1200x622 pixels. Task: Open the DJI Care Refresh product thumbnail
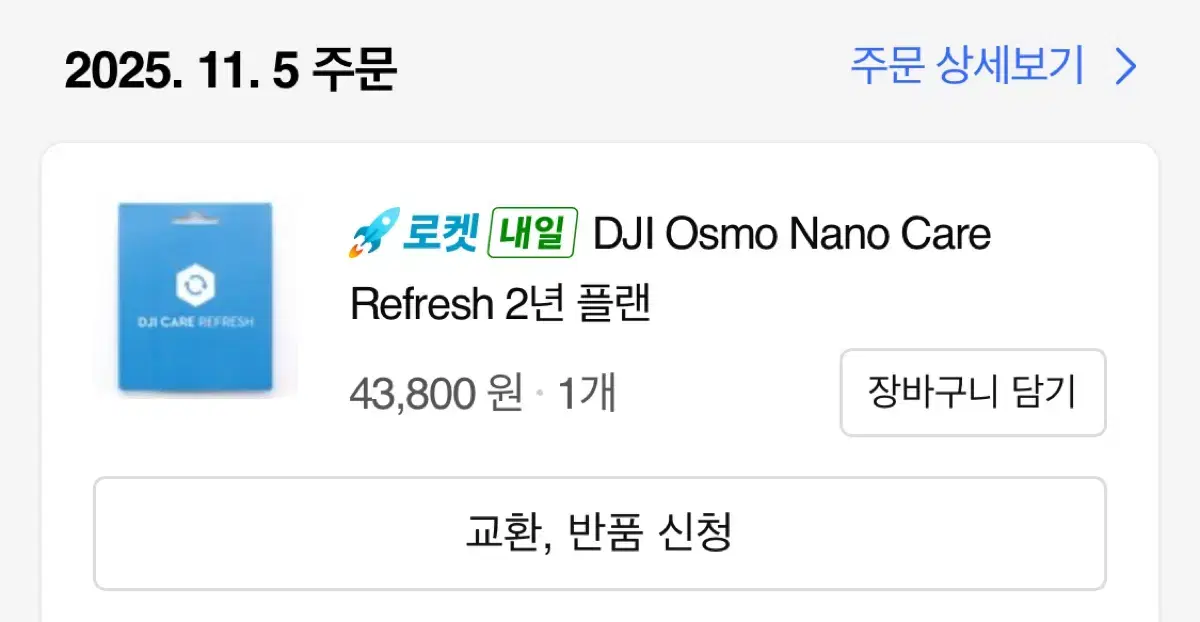point(195,297)
